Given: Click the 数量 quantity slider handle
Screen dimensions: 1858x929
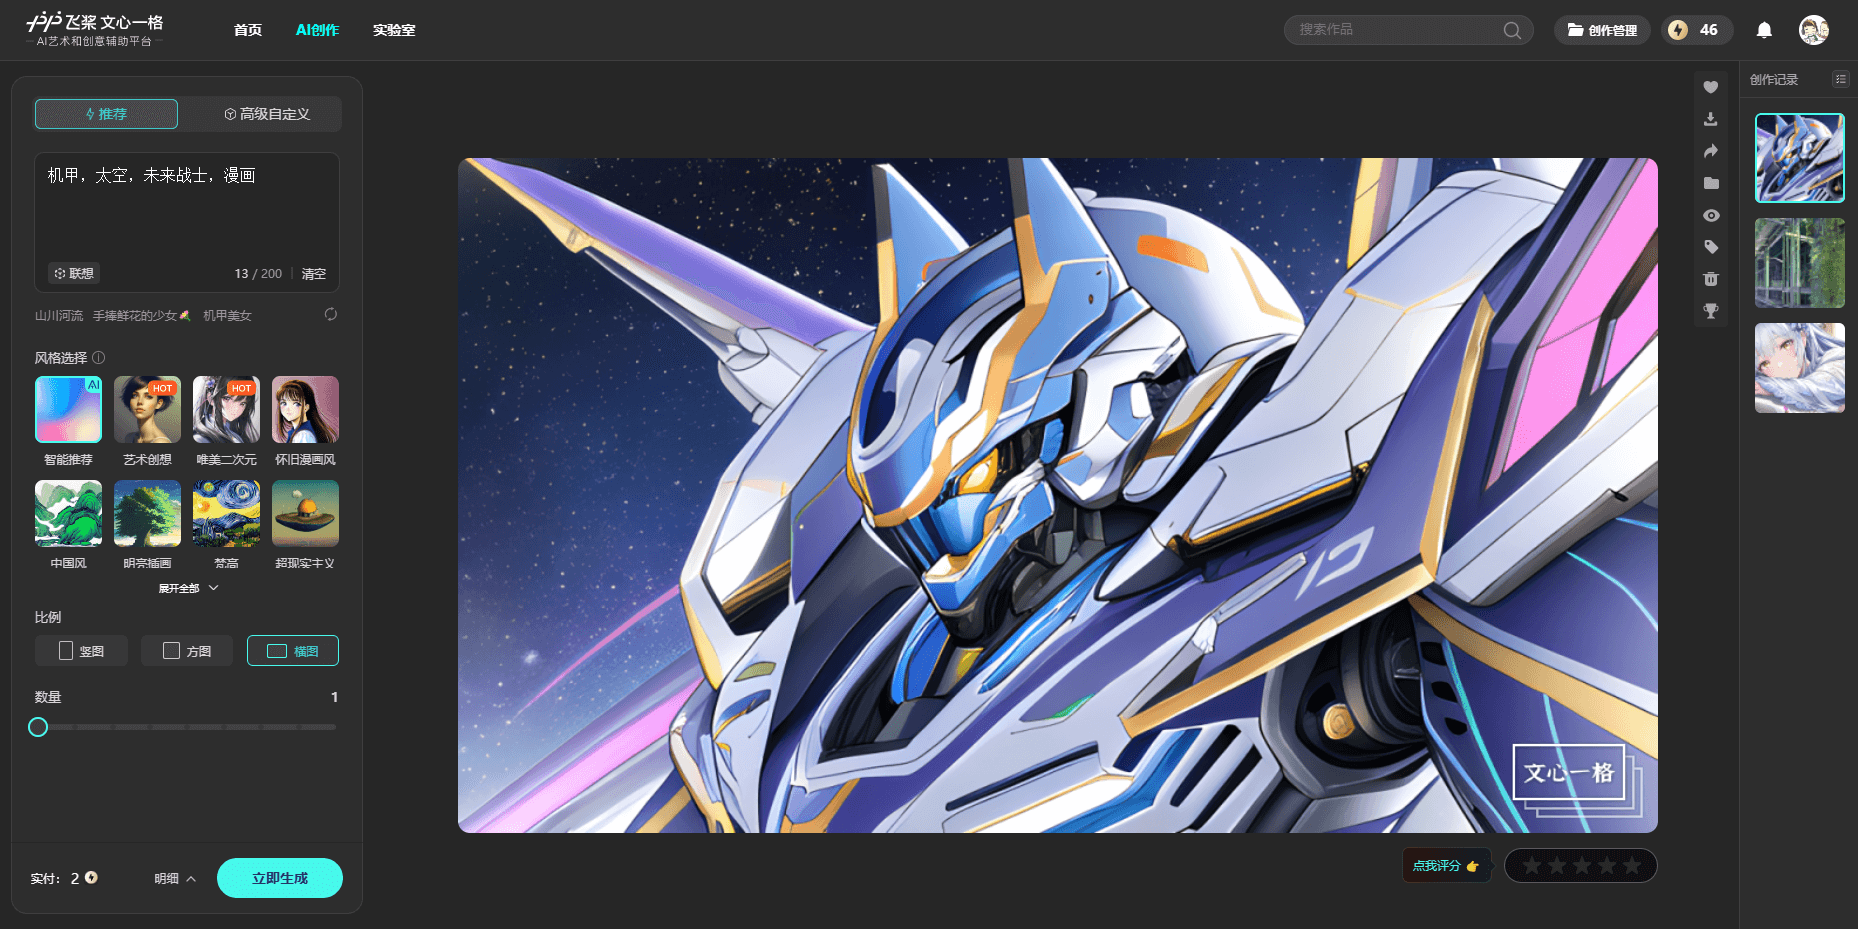Looking at the screenshot, I should pos(38,727).
